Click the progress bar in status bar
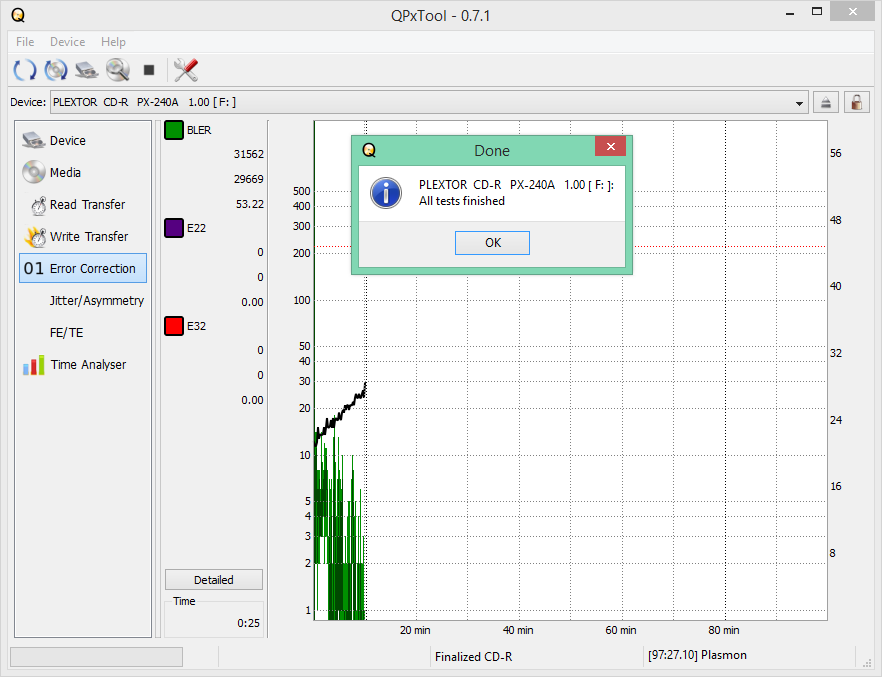The height and width of the screenshot is (677, 882). coord(96,656)
